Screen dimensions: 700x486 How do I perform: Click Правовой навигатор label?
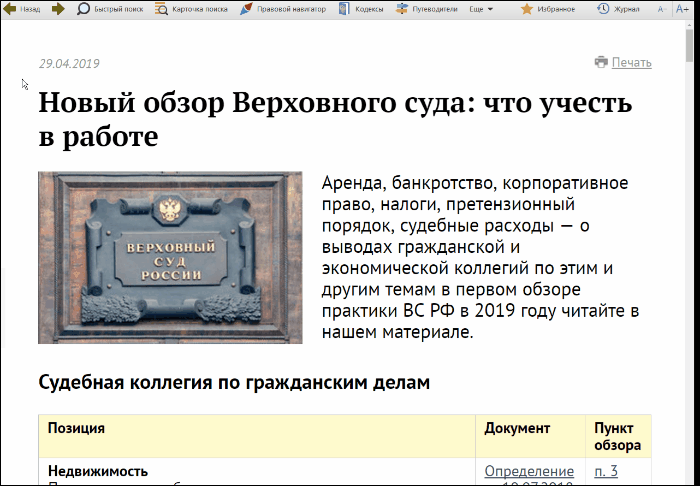pyautogui.click(x=292, y=9)
